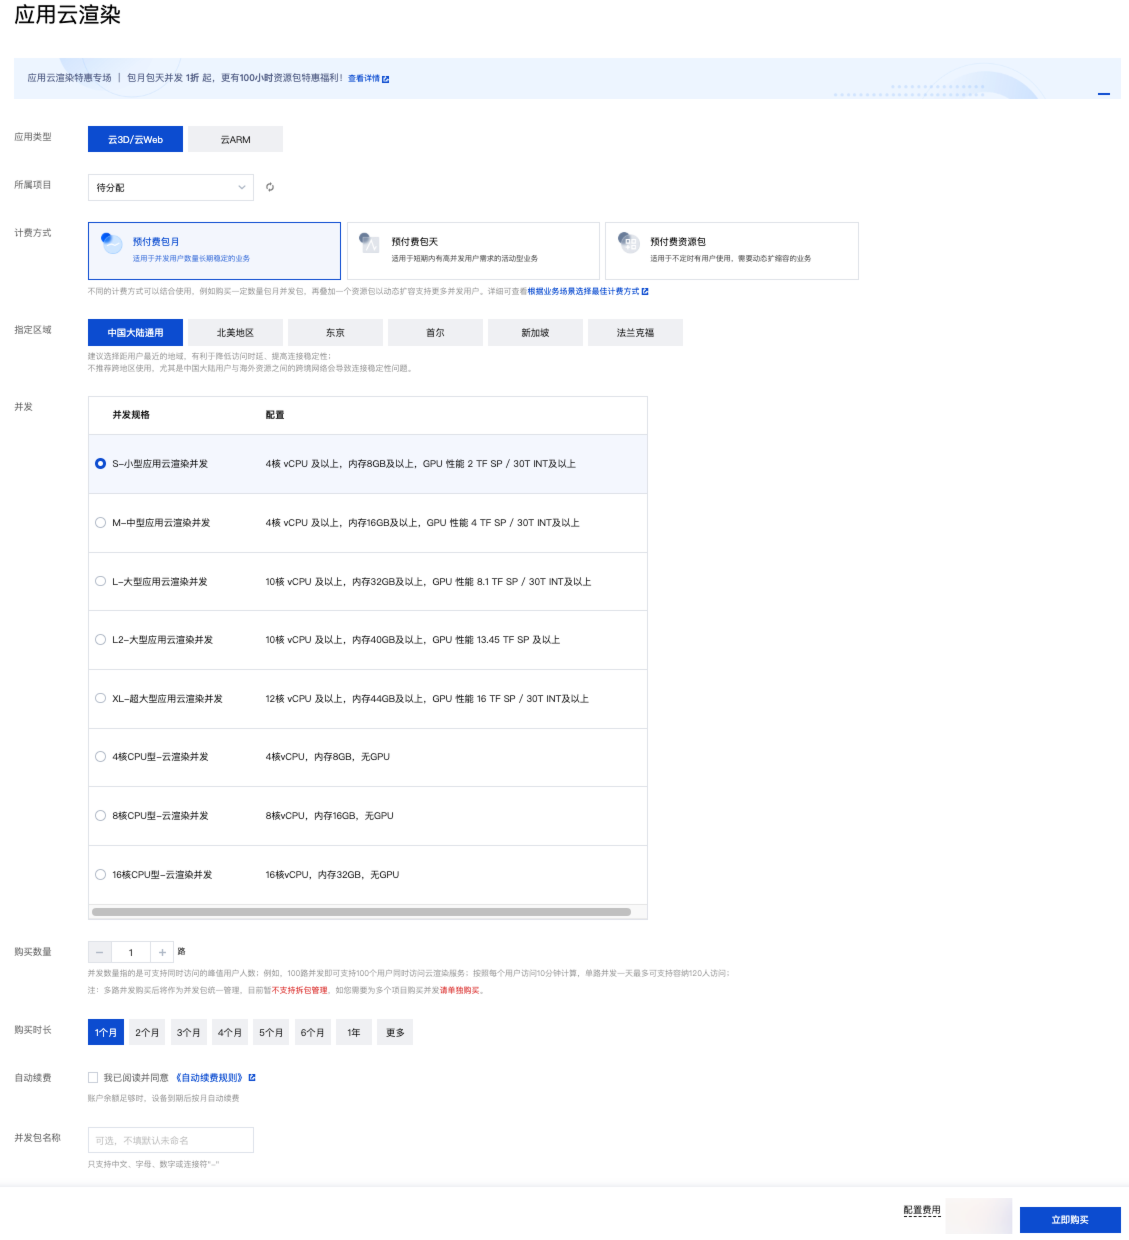The width and height of the screenshot is (1129, 1240).
Task: Click external link icon after 自动续费规则
Action: point(252,1077)
